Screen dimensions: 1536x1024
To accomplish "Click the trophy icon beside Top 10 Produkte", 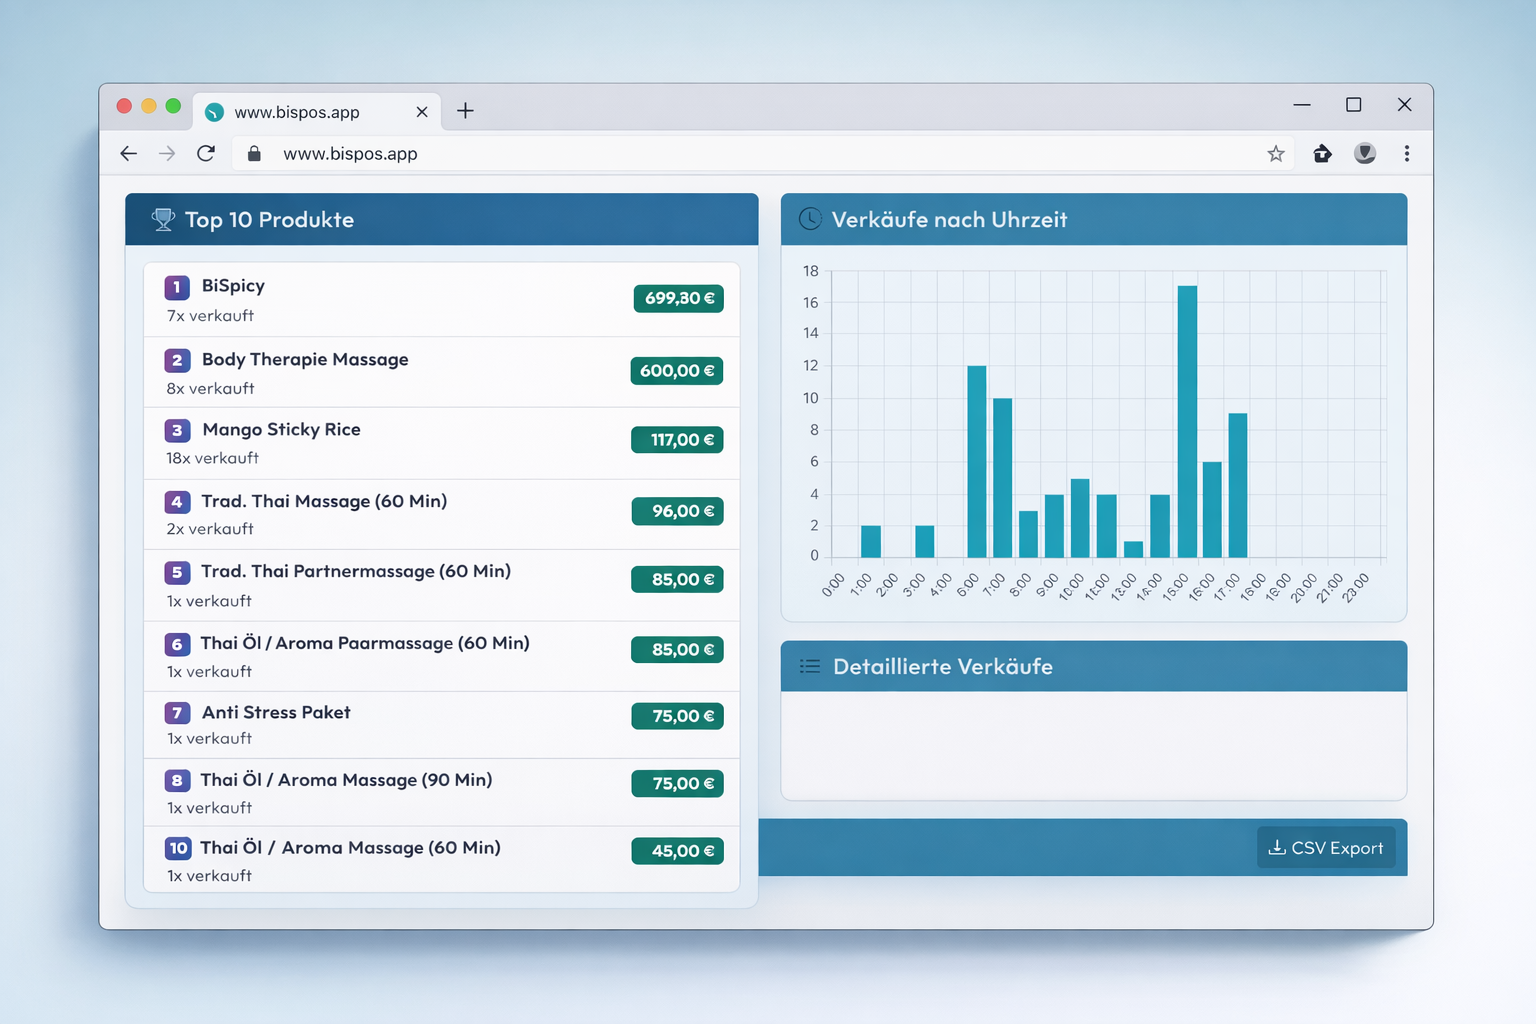I will point(163,220).
